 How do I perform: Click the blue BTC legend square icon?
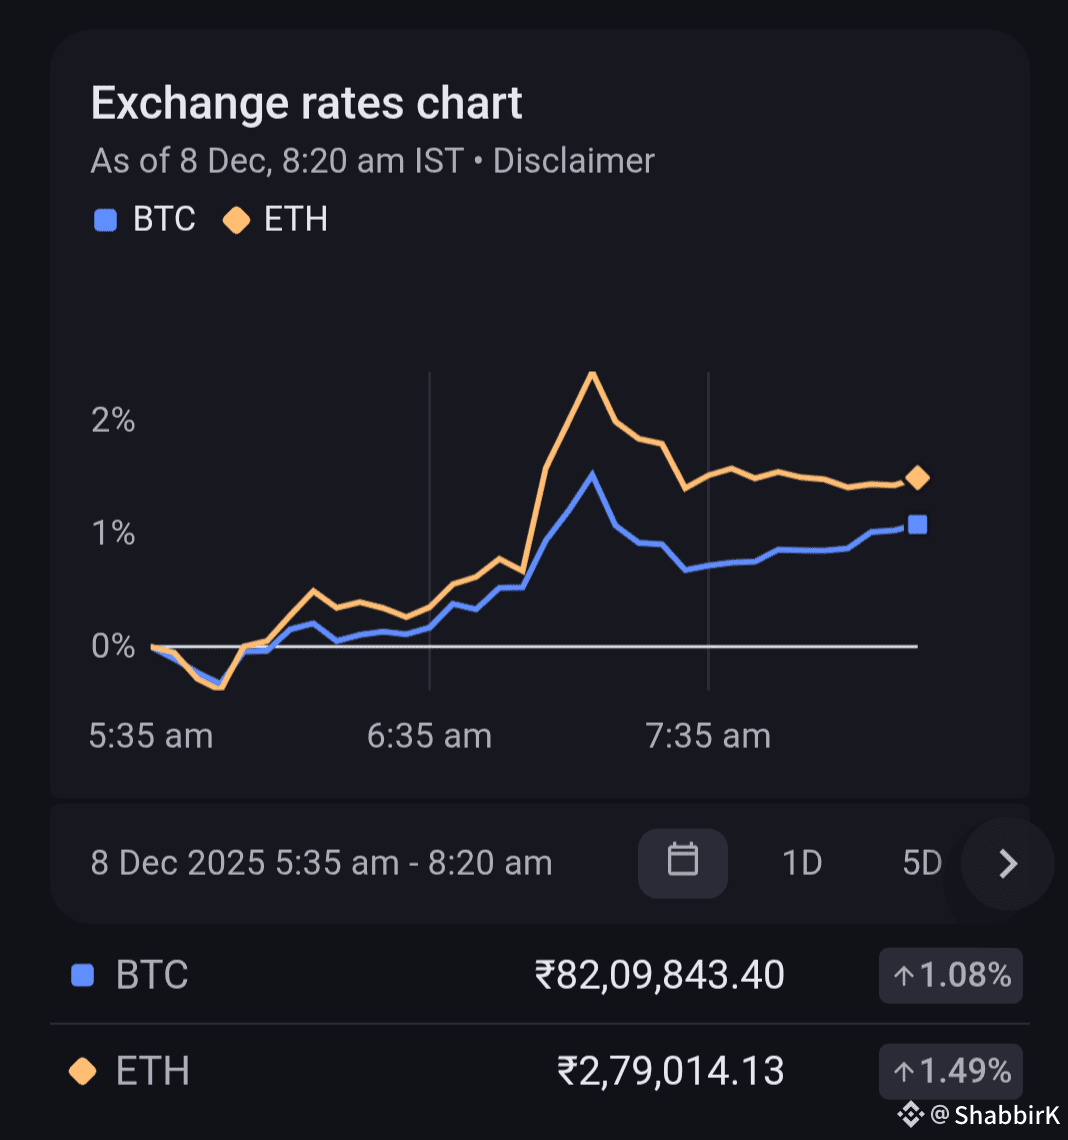pos(105,220)
